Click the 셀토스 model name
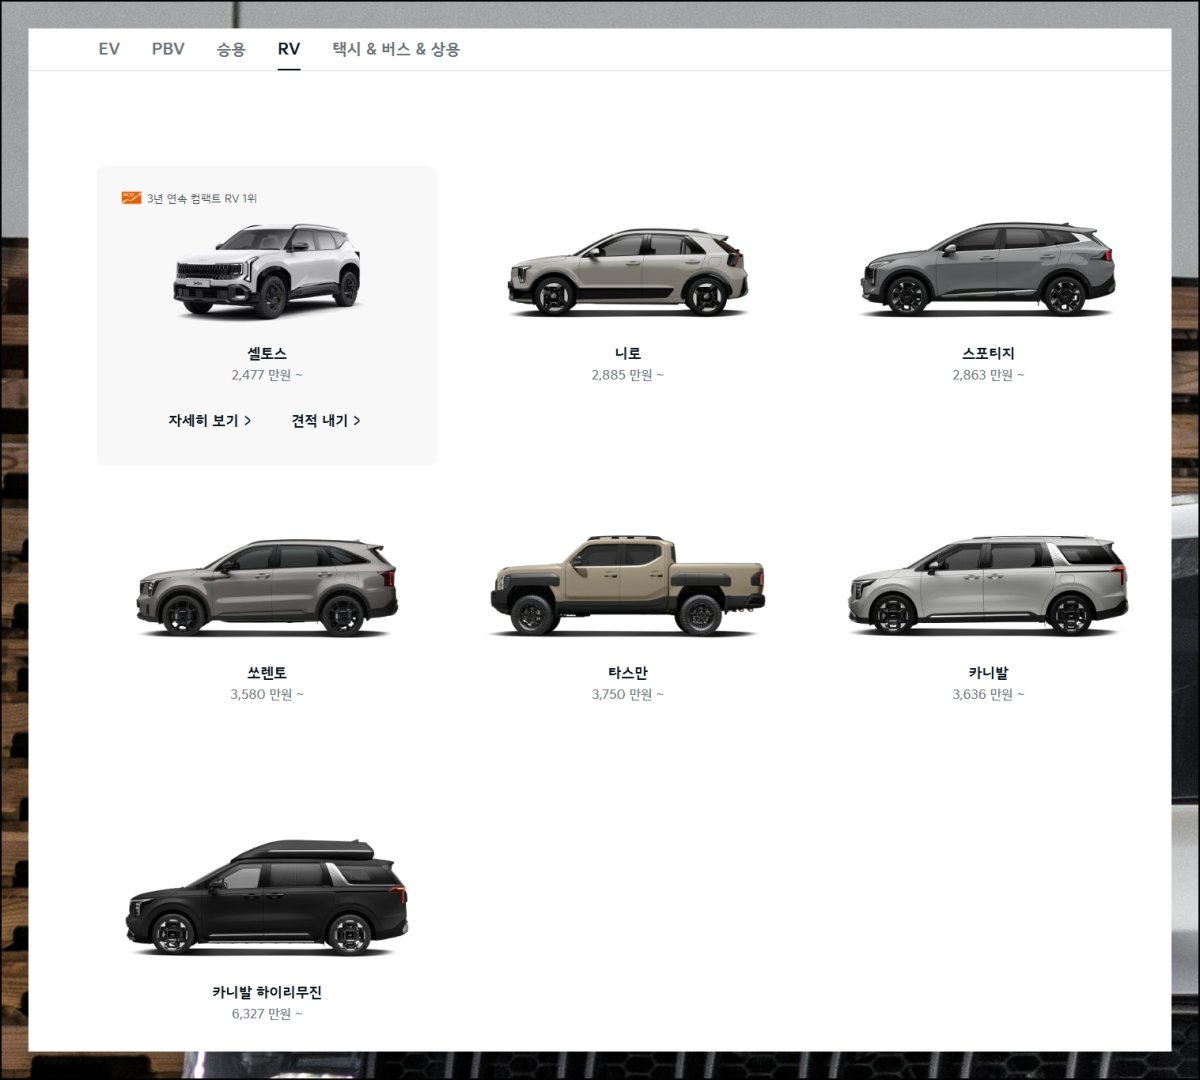This screenshot has width=1200, height=1080. pyautogui.click(x=267, y=353)
